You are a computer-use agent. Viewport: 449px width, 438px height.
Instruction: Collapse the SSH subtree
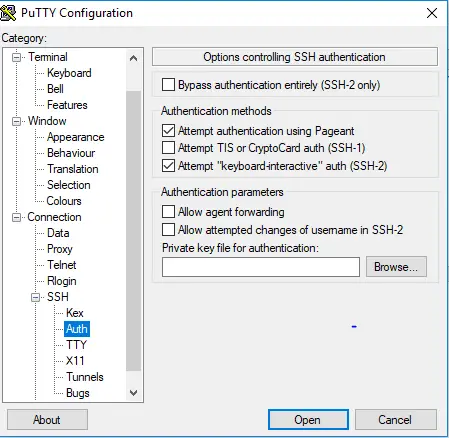point(35,297)
